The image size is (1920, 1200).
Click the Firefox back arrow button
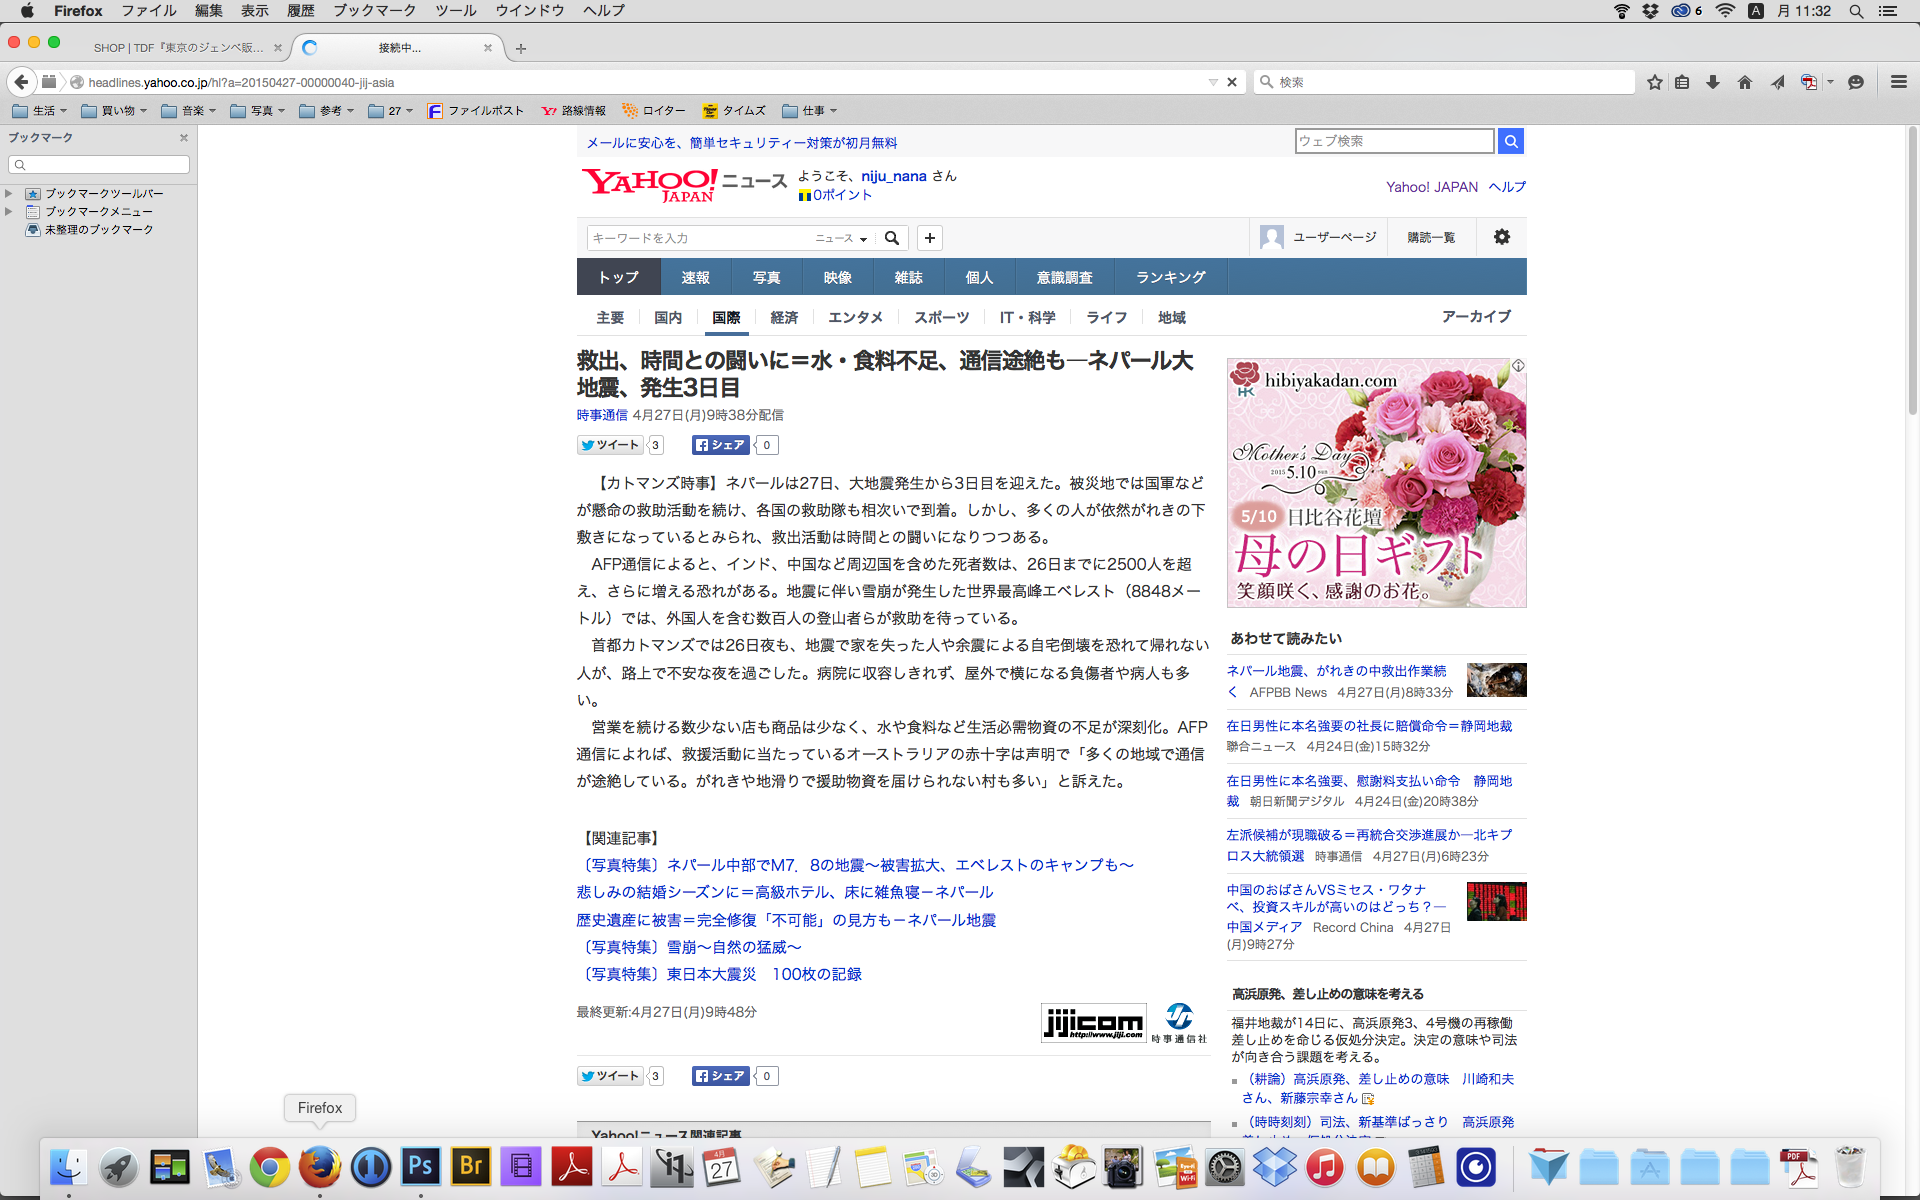click(x=21, y=82)
